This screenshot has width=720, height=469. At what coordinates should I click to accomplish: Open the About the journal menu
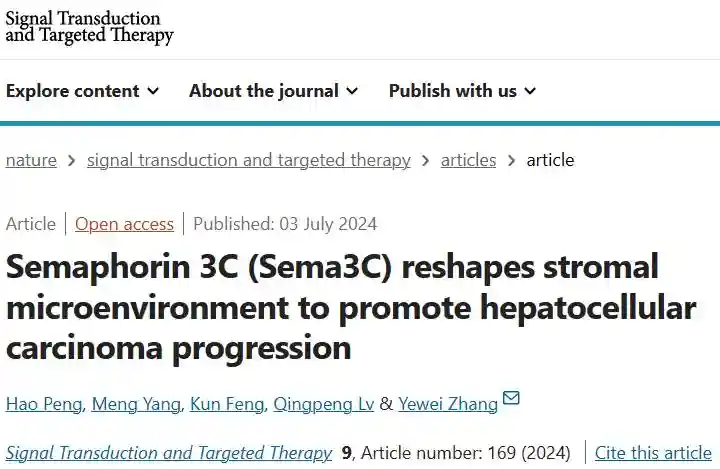(273, 91)
